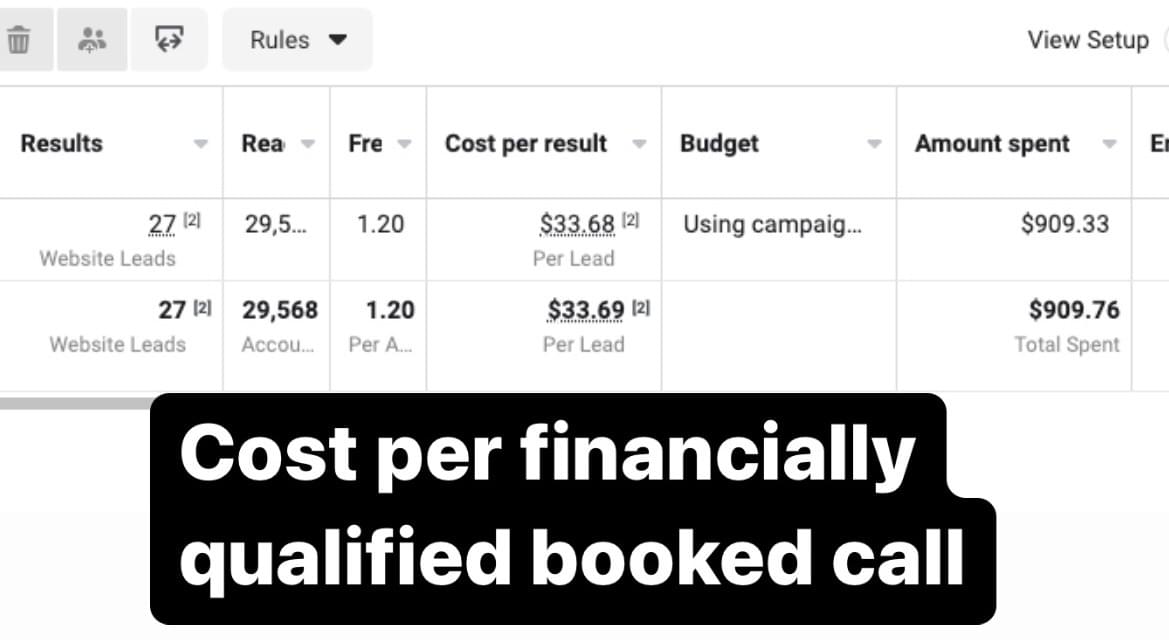This screenshot has height=640, width=1169.
Task: Open Cost per result column arrow
Action: (639, 143)
